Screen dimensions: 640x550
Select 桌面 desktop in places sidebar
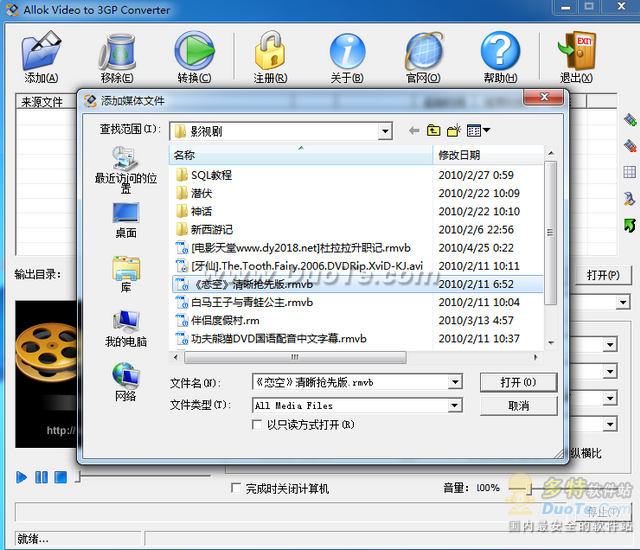[126, 221]
